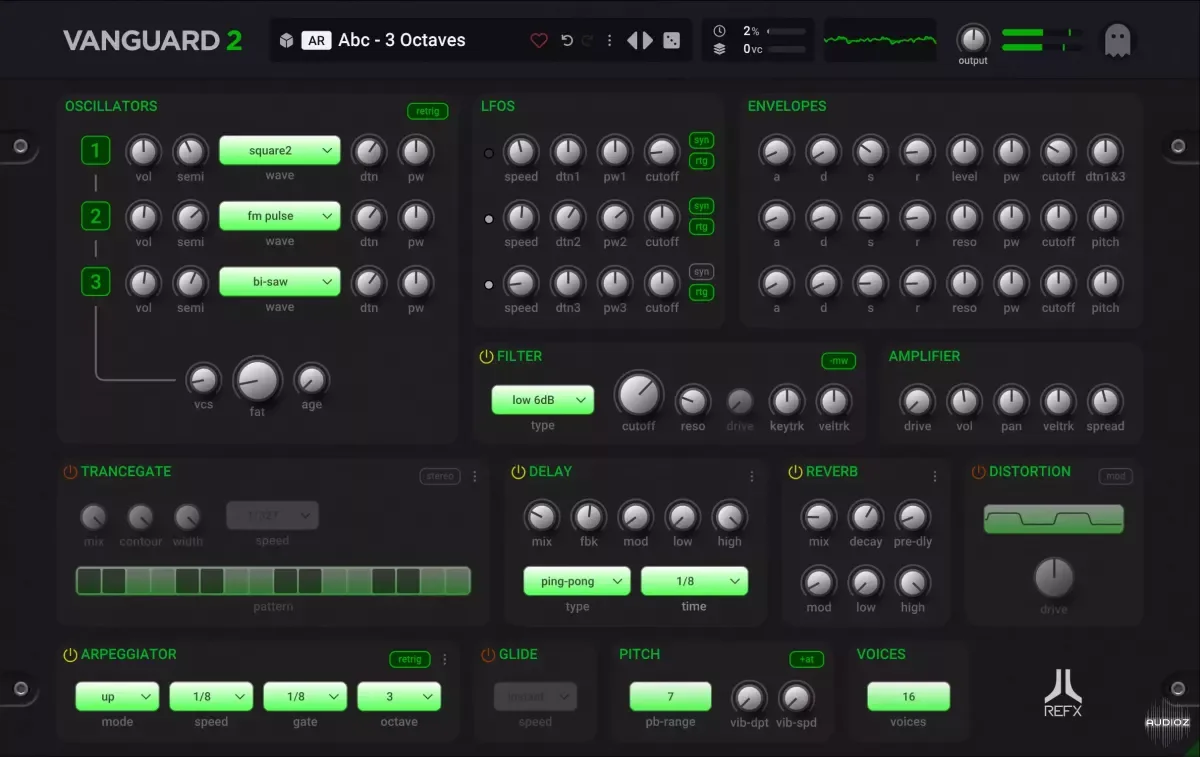Click the distortion waveform shape display
The image size is (1200, 757).
[1054, 519]
